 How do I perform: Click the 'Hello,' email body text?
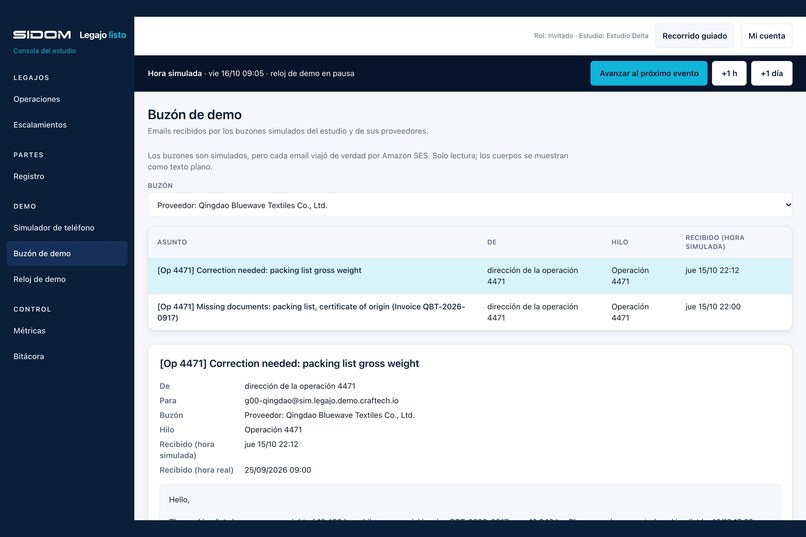[179, 499]
